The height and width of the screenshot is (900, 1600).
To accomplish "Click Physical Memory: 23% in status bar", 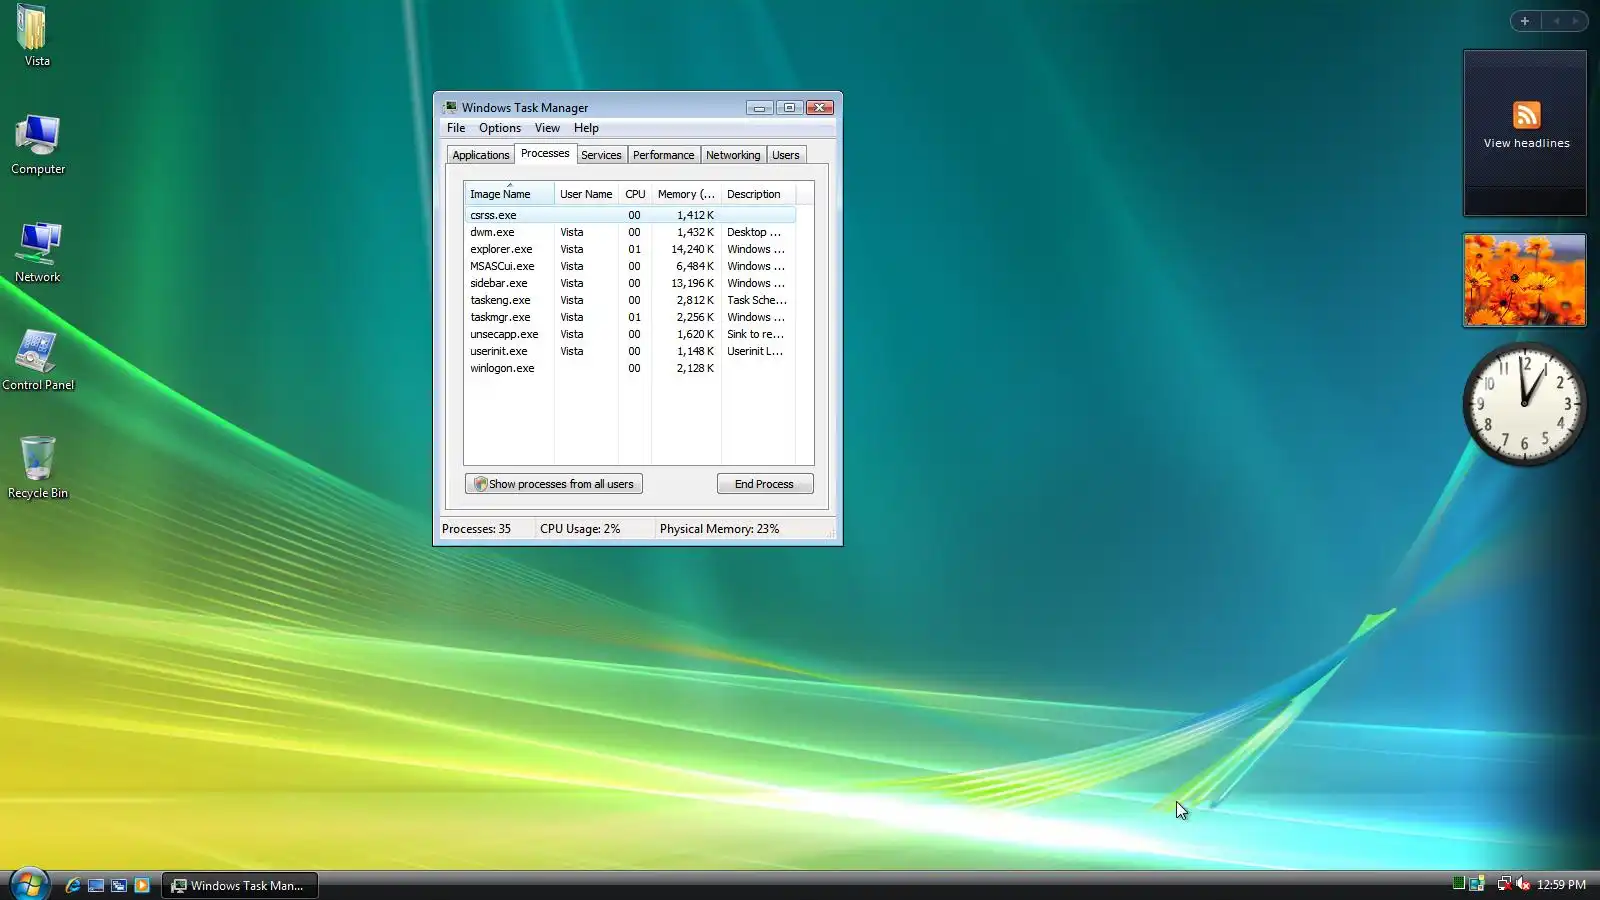I will click(x=719, y=529).
